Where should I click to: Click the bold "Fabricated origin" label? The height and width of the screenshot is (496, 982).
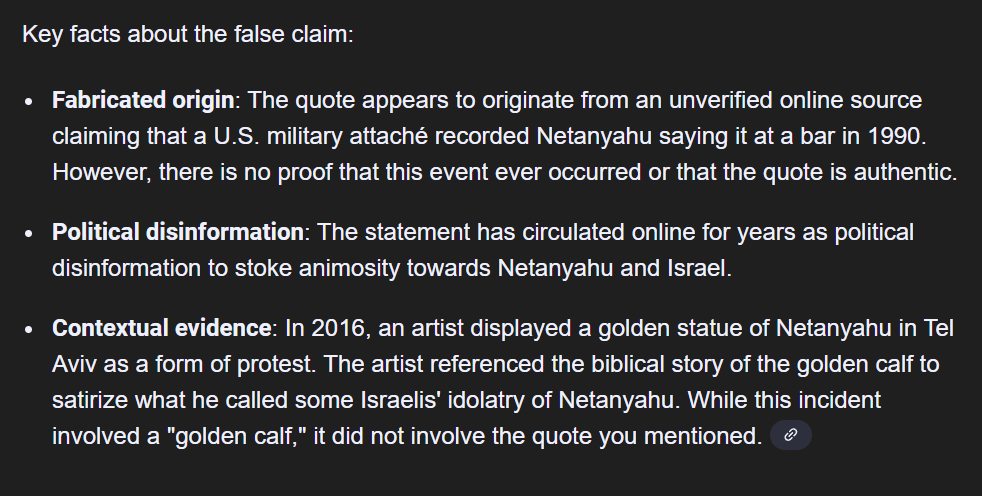point(144,100)
